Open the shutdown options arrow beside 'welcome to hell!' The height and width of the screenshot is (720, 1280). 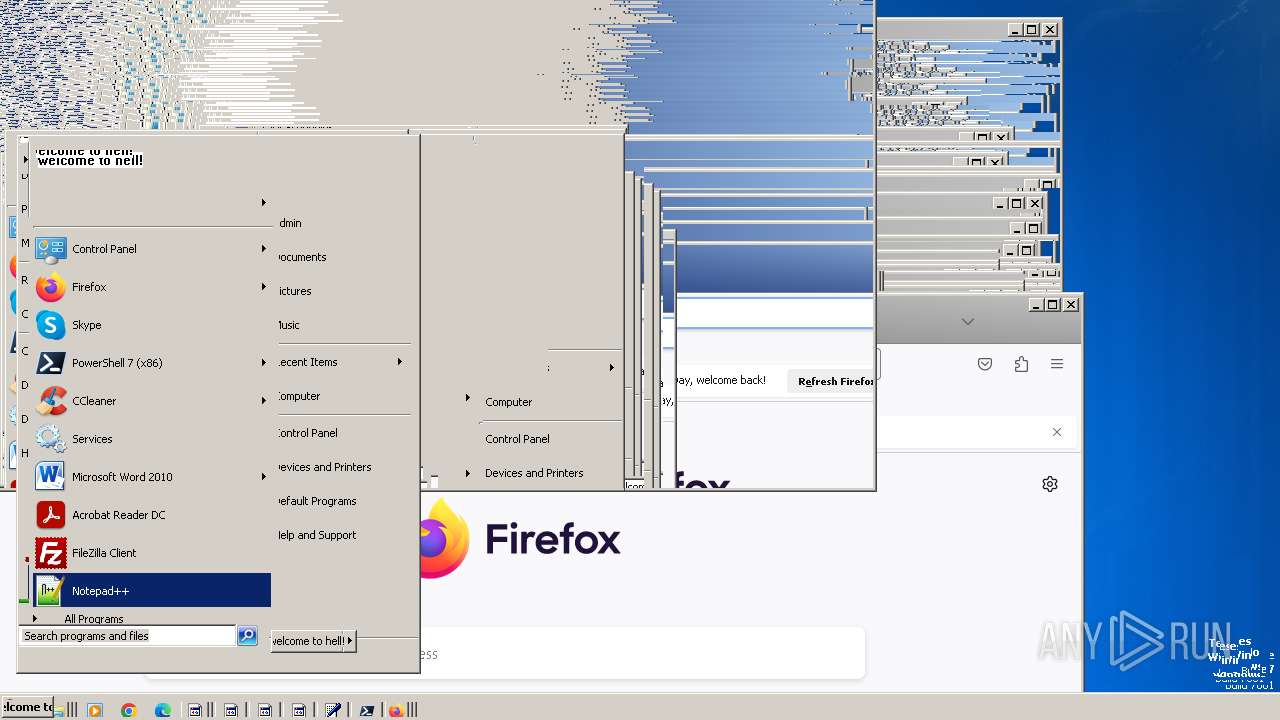coord(350,641)
